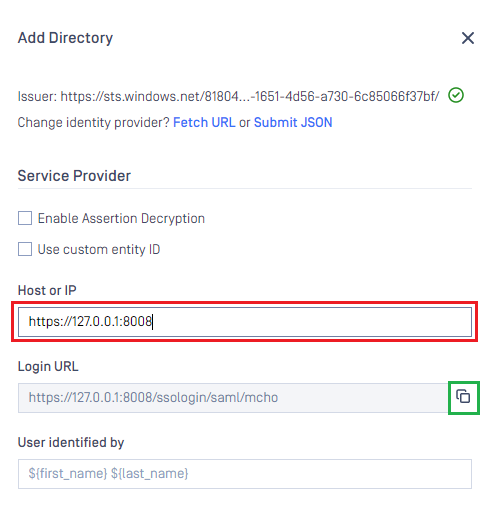The height and width of the screenshot is (505, 491).
Task: Focus the Host or IP input field
Action: pyautogui.click(x=245, y=322)
